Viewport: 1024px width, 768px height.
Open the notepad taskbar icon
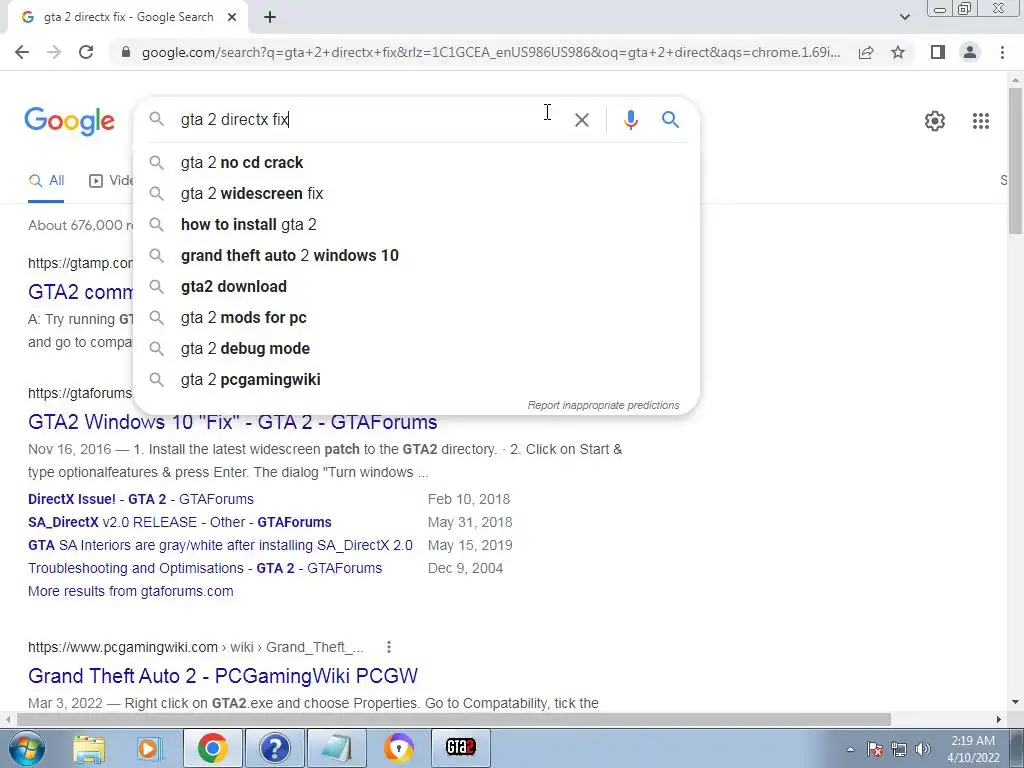click(x=336, y=748)
